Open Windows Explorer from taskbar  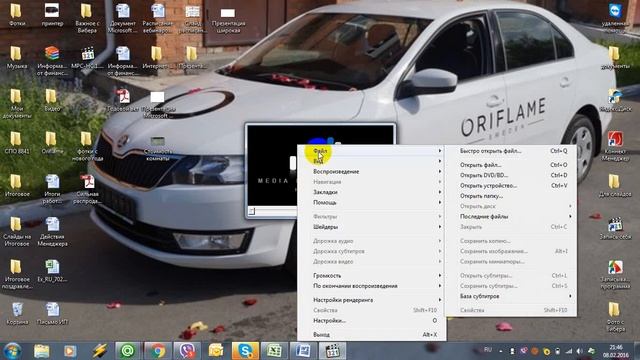click(41, 351)
